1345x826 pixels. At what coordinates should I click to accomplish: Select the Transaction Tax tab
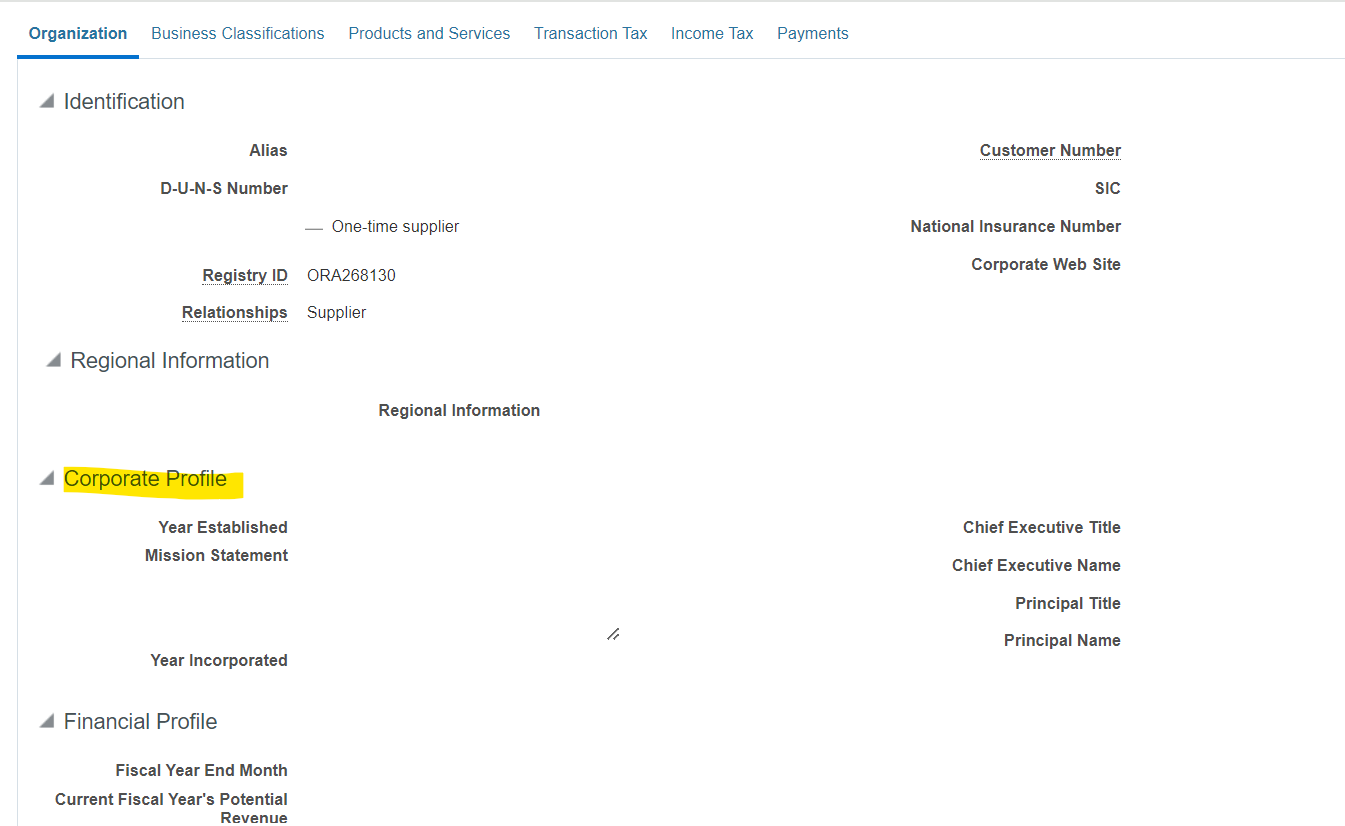point(590,33)
